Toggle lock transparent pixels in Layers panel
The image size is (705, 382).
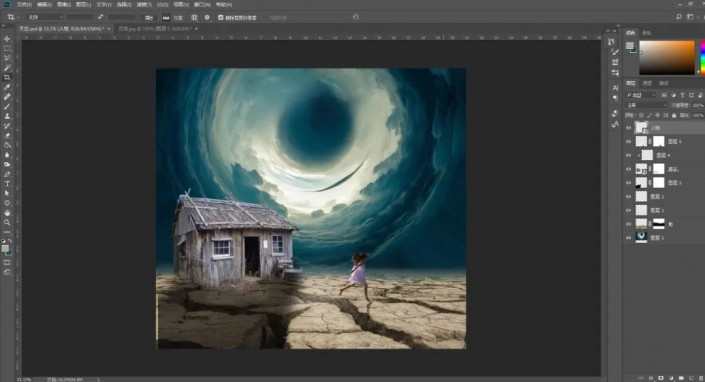click(x=641, y=115)
